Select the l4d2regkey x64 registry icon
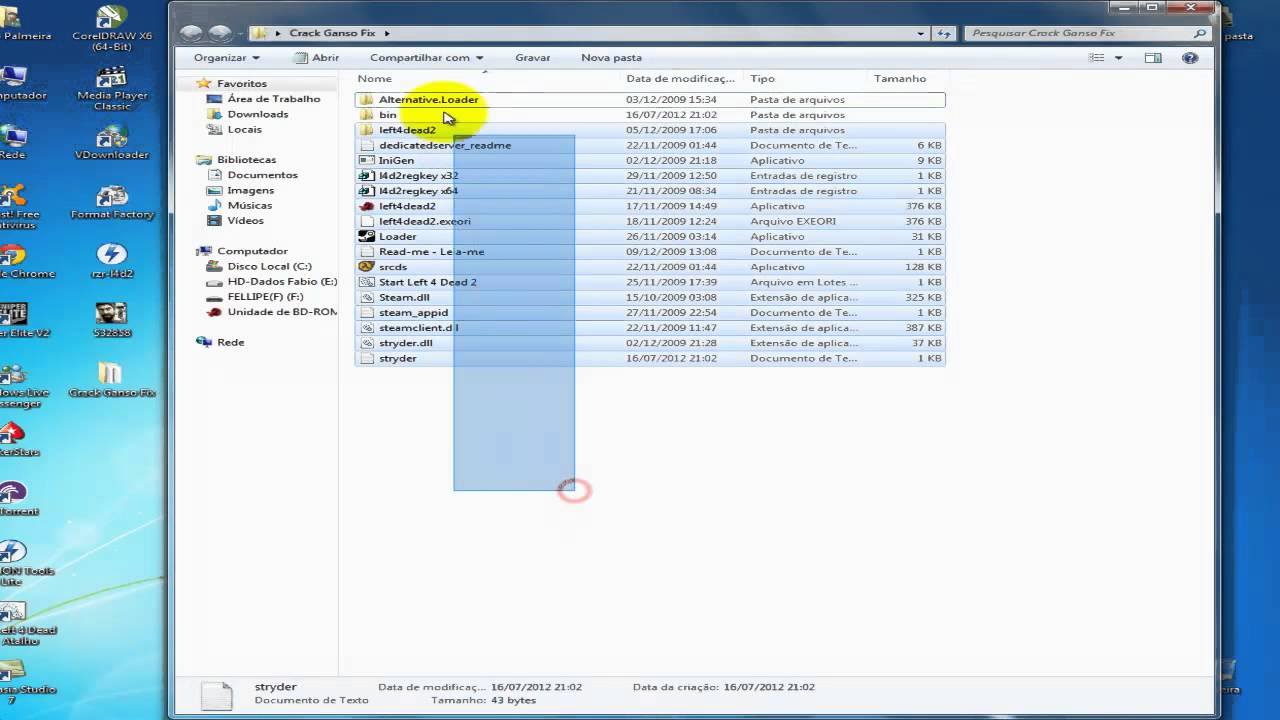 click(366, 191)
